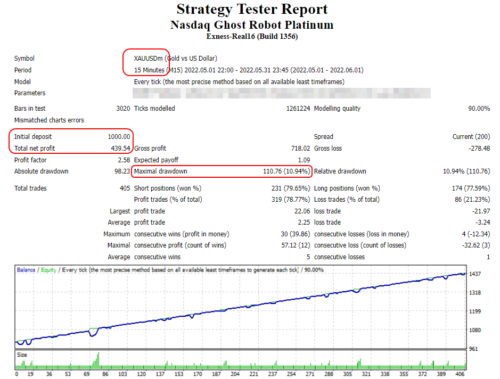This screenshot has height=379, width=500.
Task: Select the value '231 (79.65%)'
Action: point(291,188)
